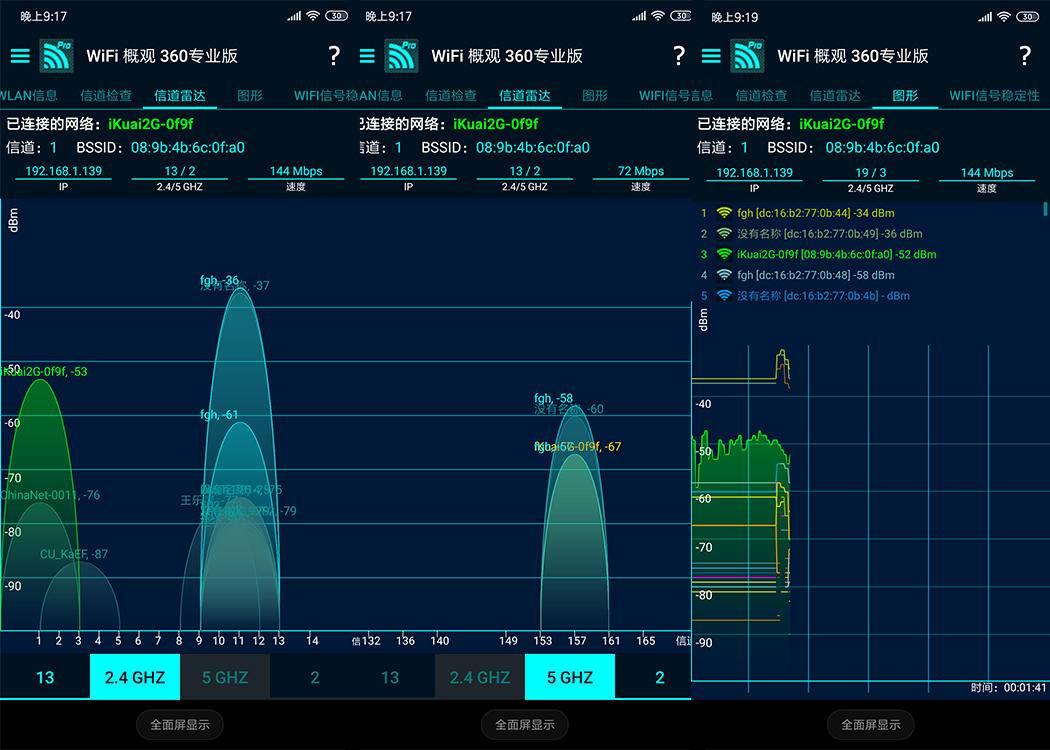Image resolution: width=1050 pixels, height=750 pixels.
Task: Click the yellow WiFi icon beside fgh -34 dBm
Action: click(x=724, y=213)
